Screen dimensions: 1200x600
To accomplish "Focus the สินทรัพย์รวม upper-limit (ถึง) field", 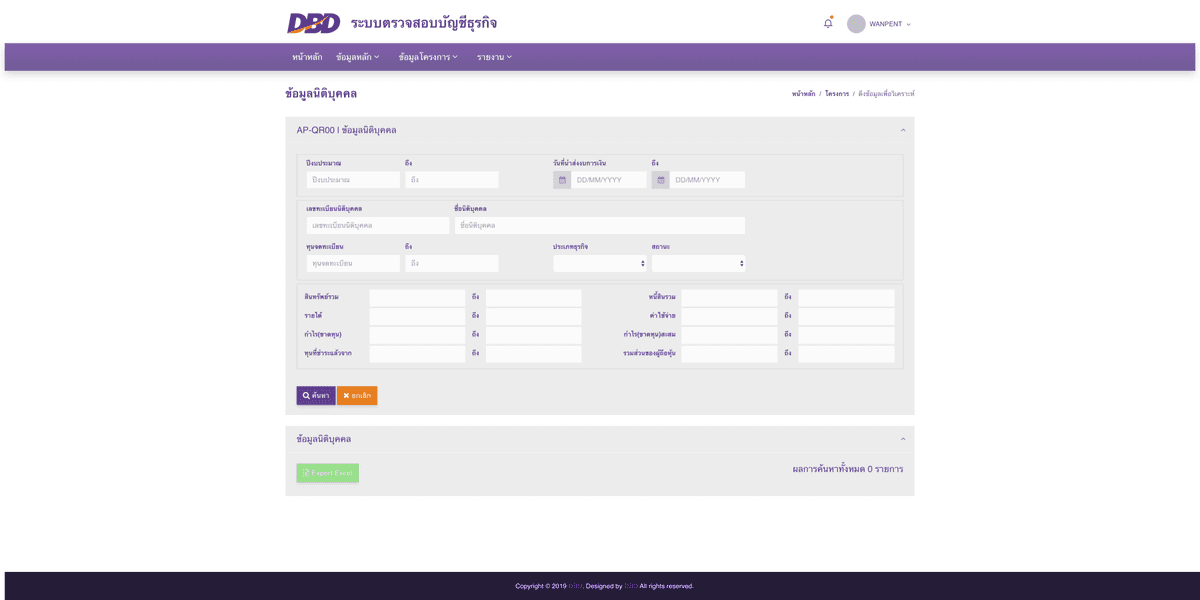I will 534,298.
